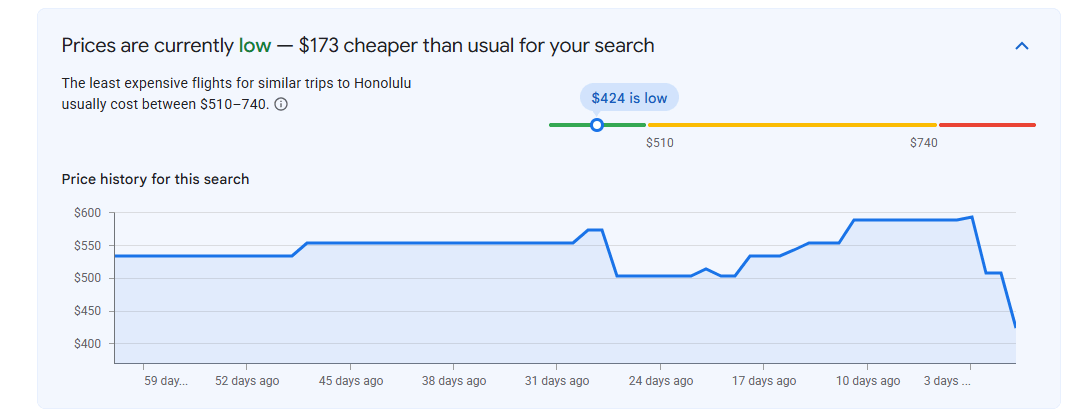Select the '45 days ago' axis label
Screen dimensions: 1078x418
(x=351, y=380)
